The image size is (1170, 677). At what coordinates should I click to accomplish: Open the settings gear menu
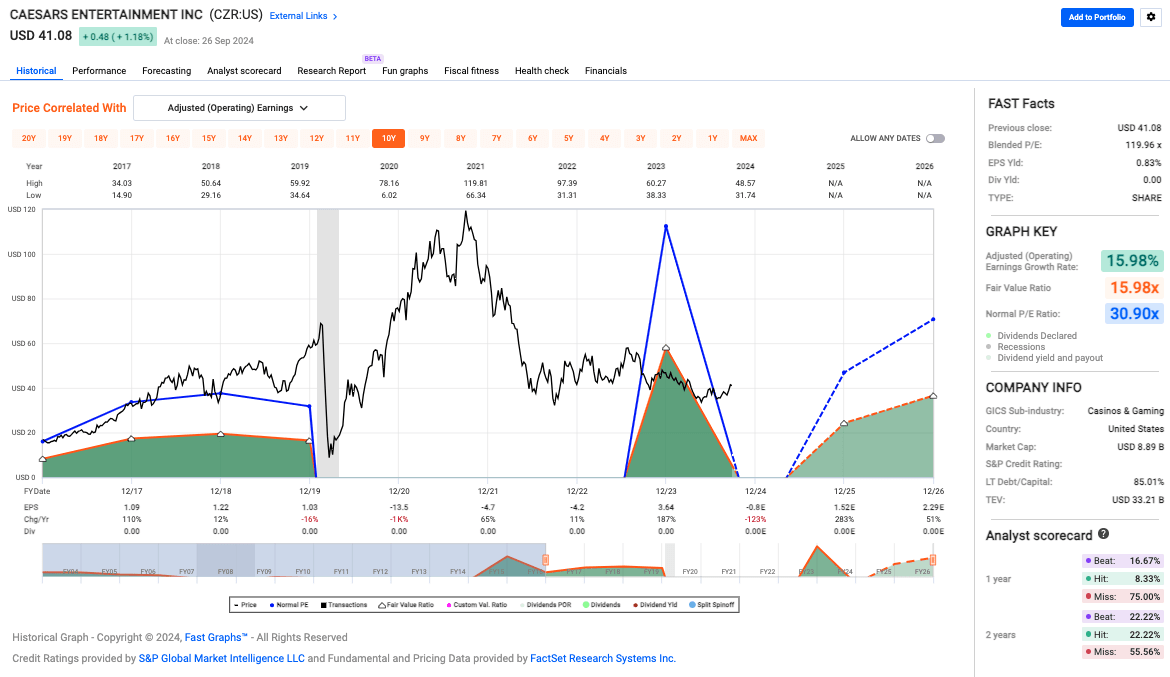1151,17
